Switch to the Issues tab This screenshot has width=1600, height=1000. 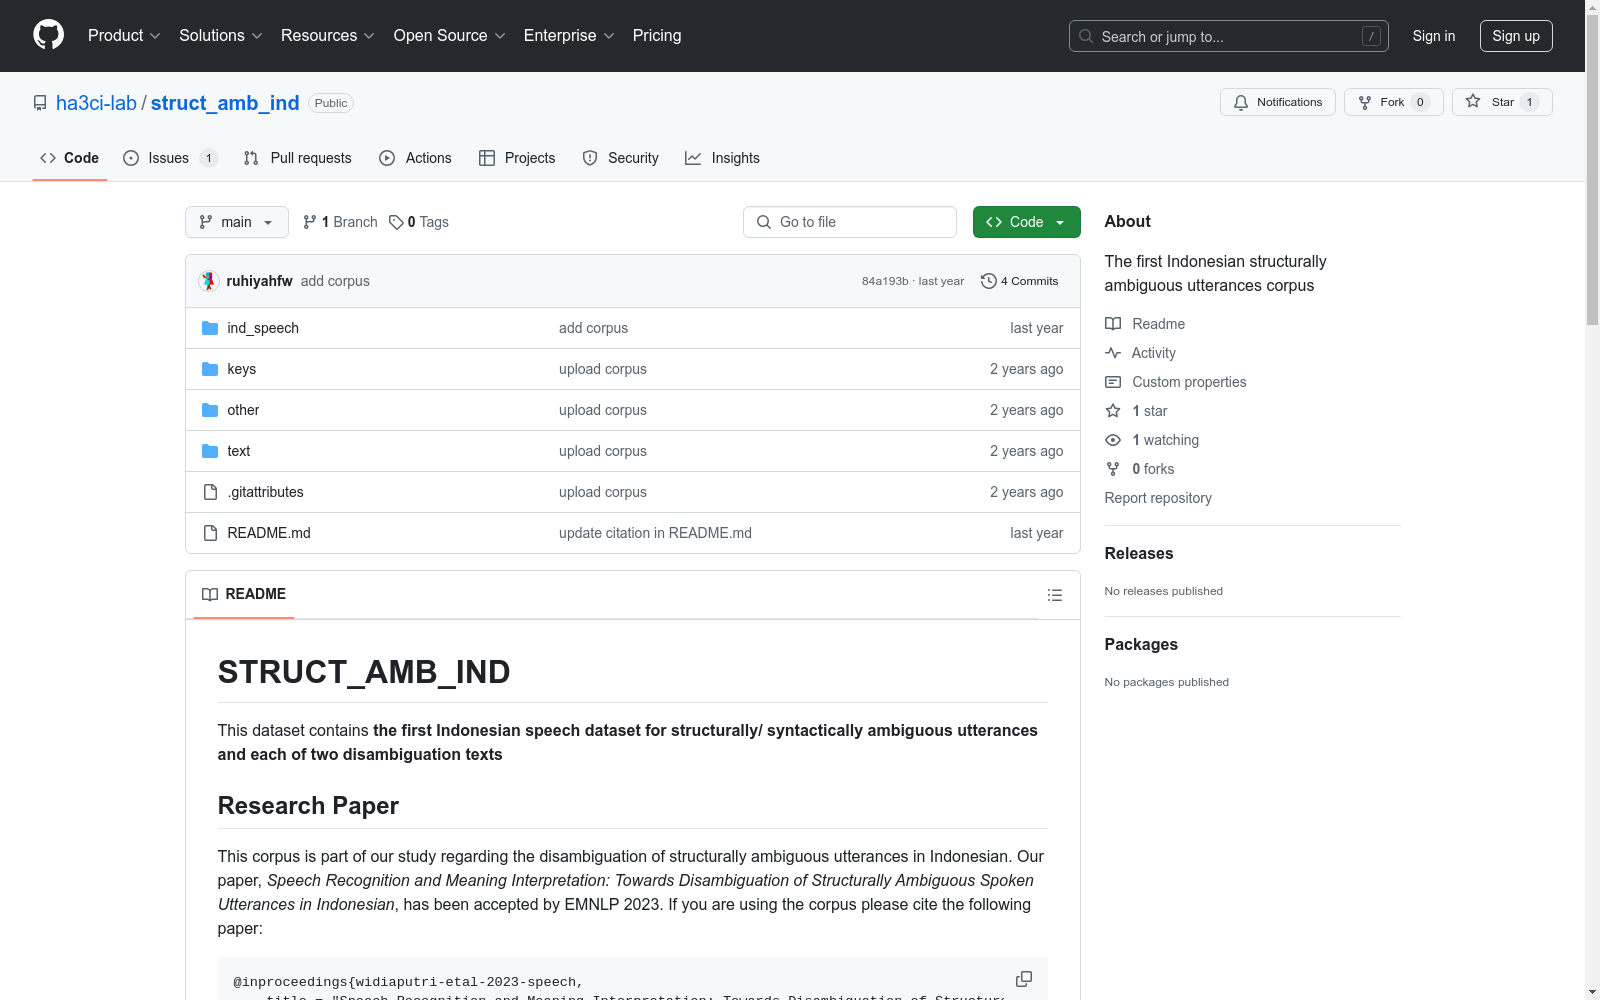coord(170,158)
